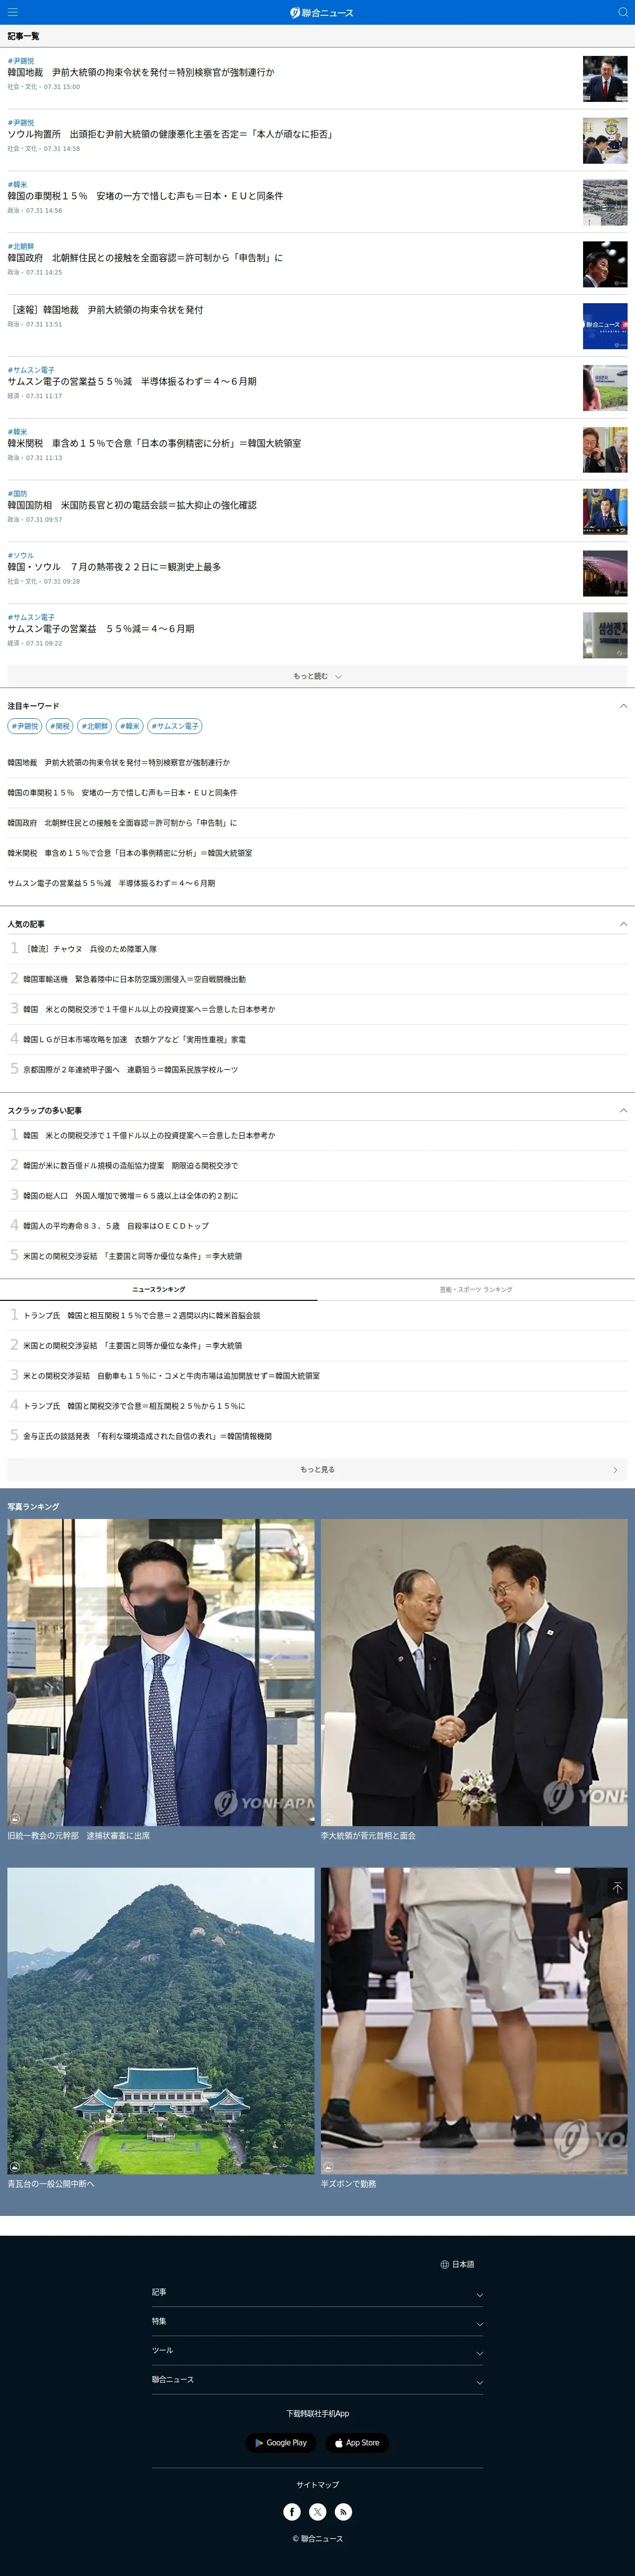Select the #関税 keyword tag
This screenshot has height=2576, width=635.
pyautogui.click(x=60, y=726)
